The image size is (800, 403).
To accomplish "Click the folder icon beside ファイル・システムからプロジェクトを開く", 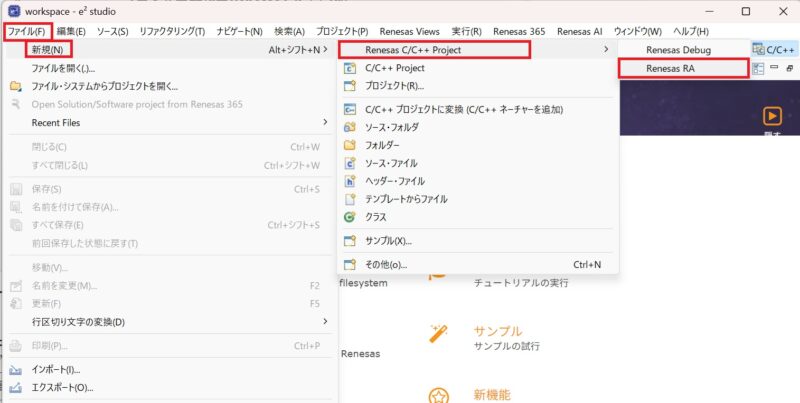I will (16, 86).
